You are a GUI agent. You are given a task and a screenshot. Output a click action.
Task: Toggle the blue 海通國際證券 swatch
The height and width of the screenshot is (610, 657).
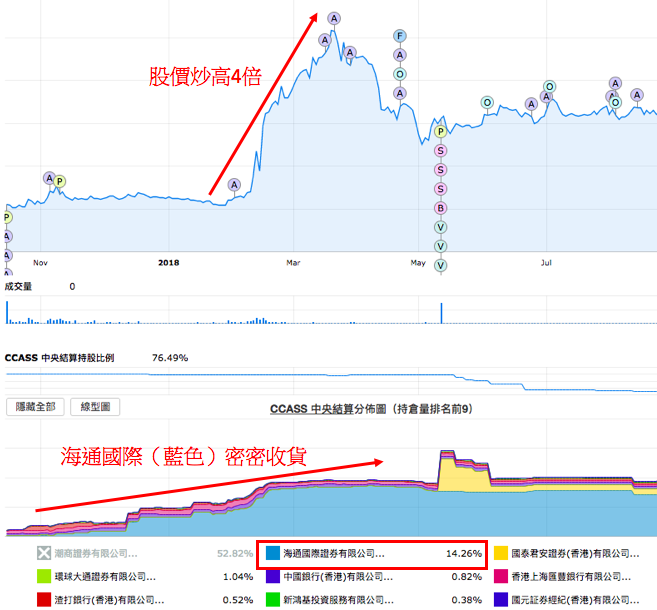click(273, 553)
